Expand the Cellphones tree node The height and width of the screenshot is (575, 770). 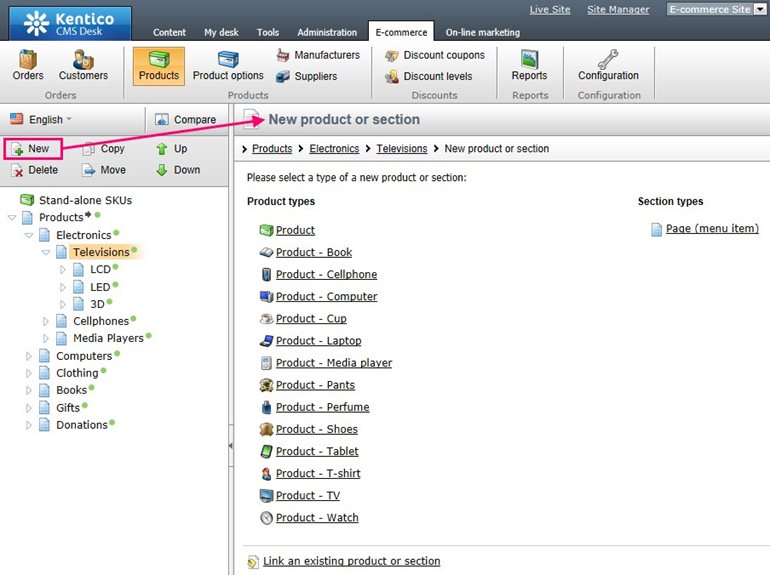coord(45,322)
